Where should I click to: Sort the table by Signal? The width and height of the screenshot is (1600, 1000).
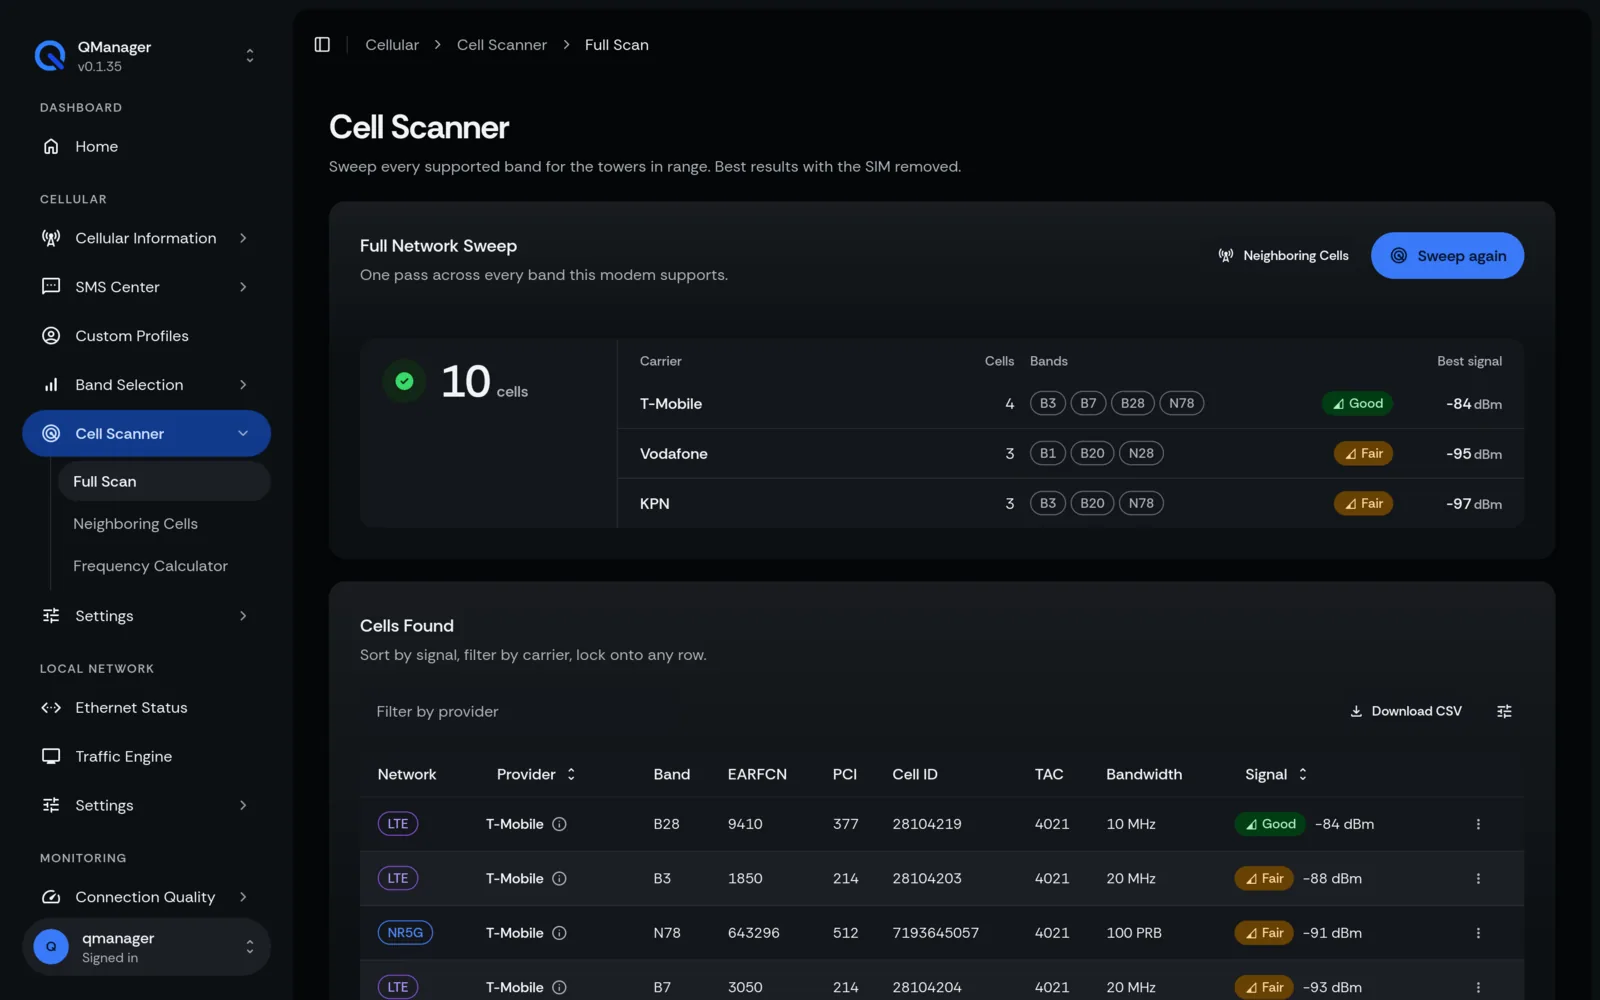click(x=1276, y=775)
